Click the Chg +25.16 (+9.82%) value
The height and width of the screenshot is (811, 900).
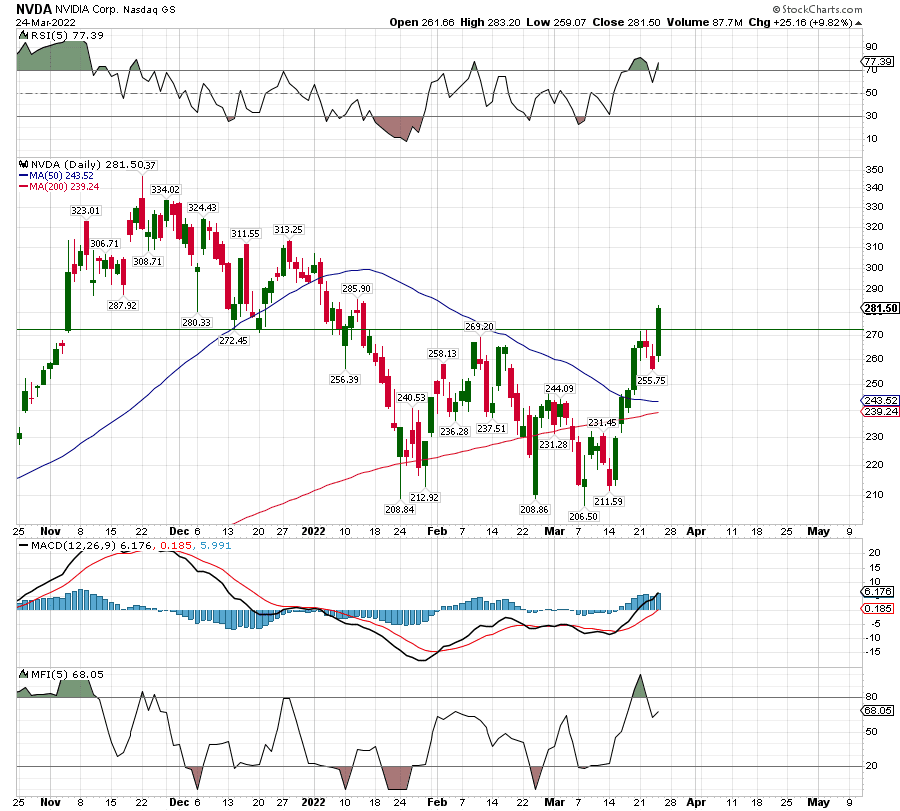801,22
